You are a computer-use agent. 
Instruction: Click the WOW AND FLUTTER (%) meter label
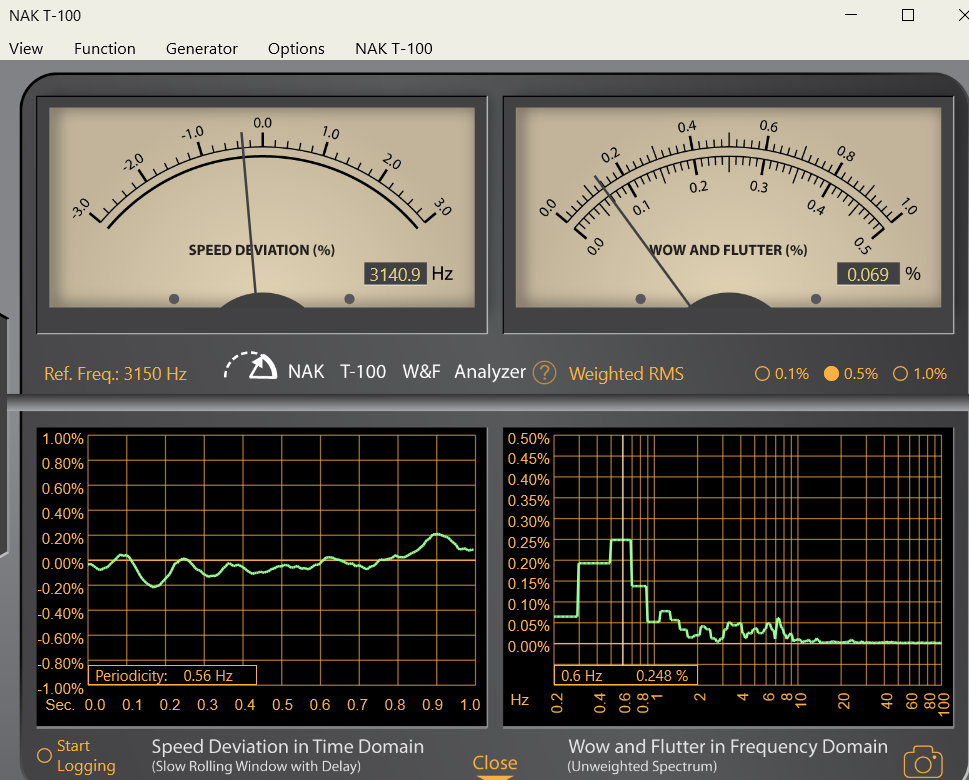(x=728, y=250)
